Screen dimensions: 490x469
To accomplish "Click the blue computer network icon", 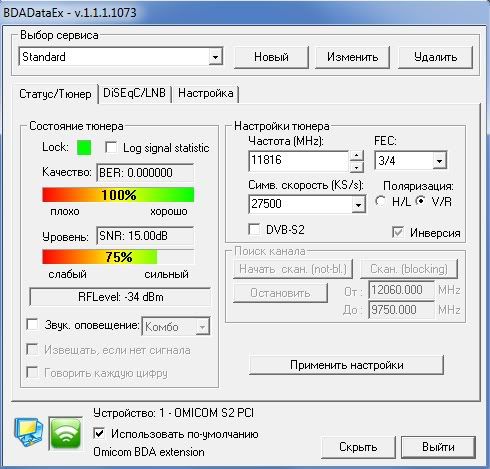I will (29, 432).
